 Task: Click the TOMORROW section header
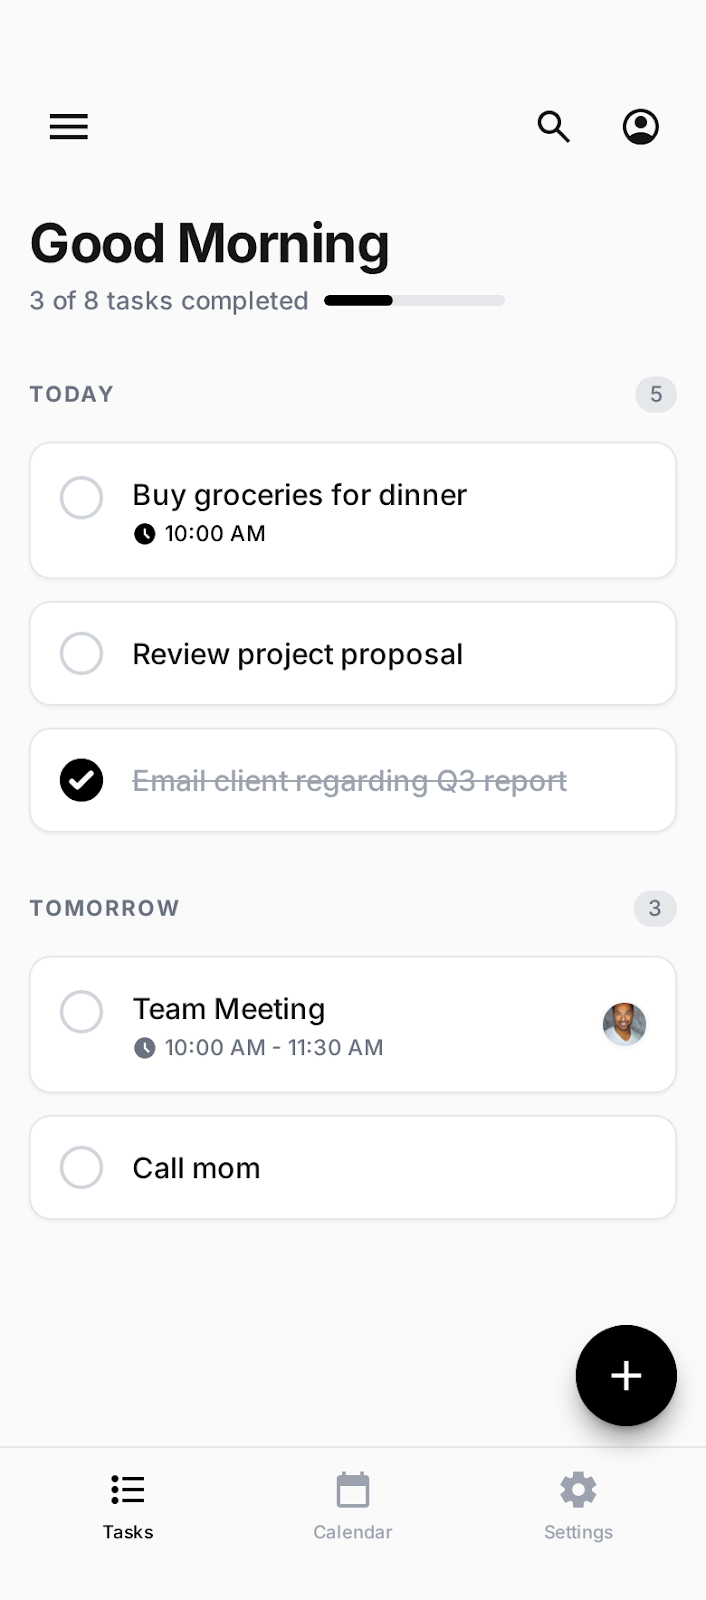tap(105, 908)
